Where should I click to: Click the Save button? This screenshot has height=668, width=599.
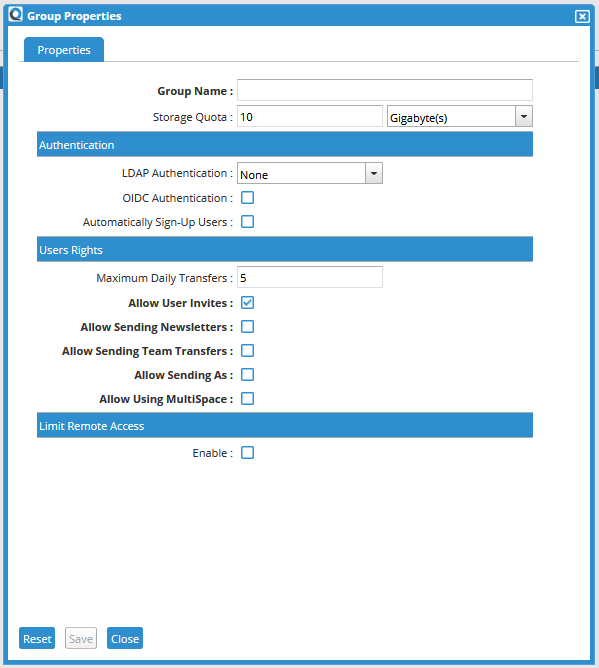[x=81, y=638]
